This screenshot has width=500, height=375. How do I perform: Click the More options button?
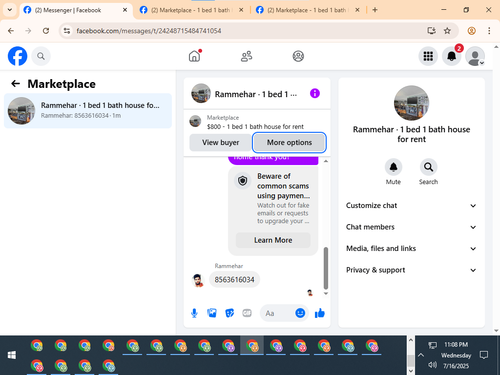click(289, 142)
